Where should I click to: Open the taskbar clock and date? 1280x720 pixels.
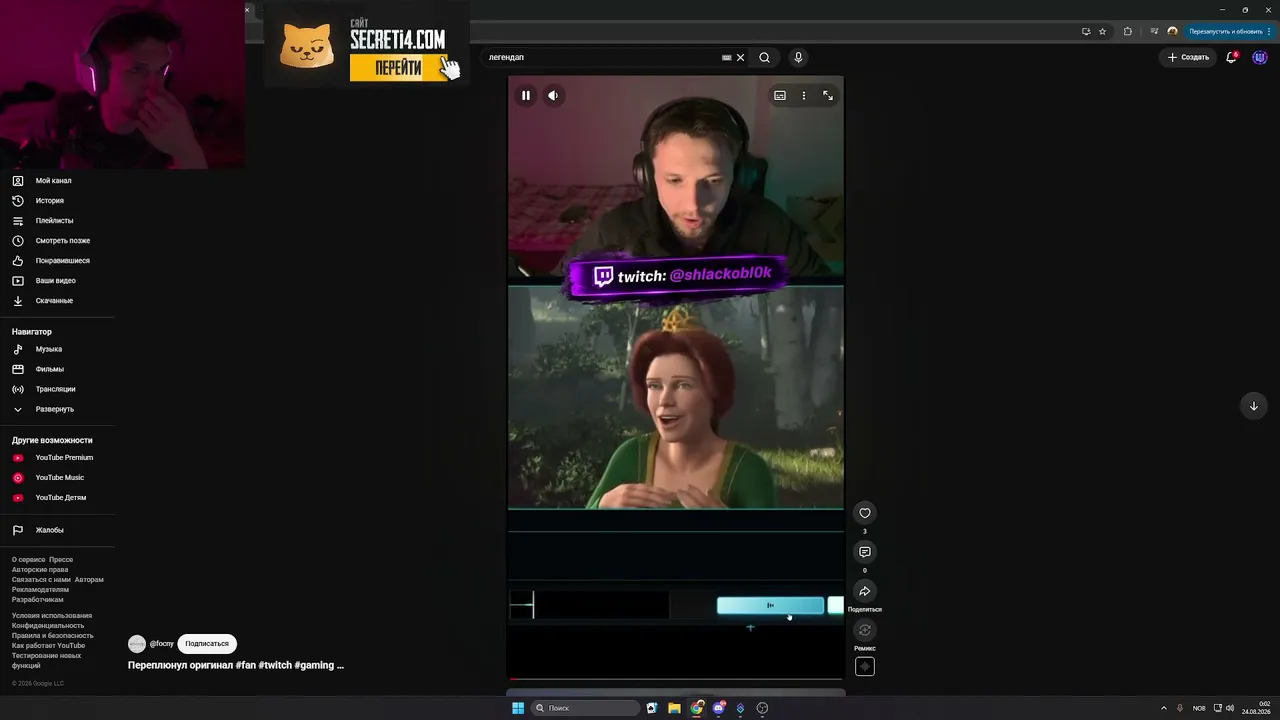tap(1256, 708)
